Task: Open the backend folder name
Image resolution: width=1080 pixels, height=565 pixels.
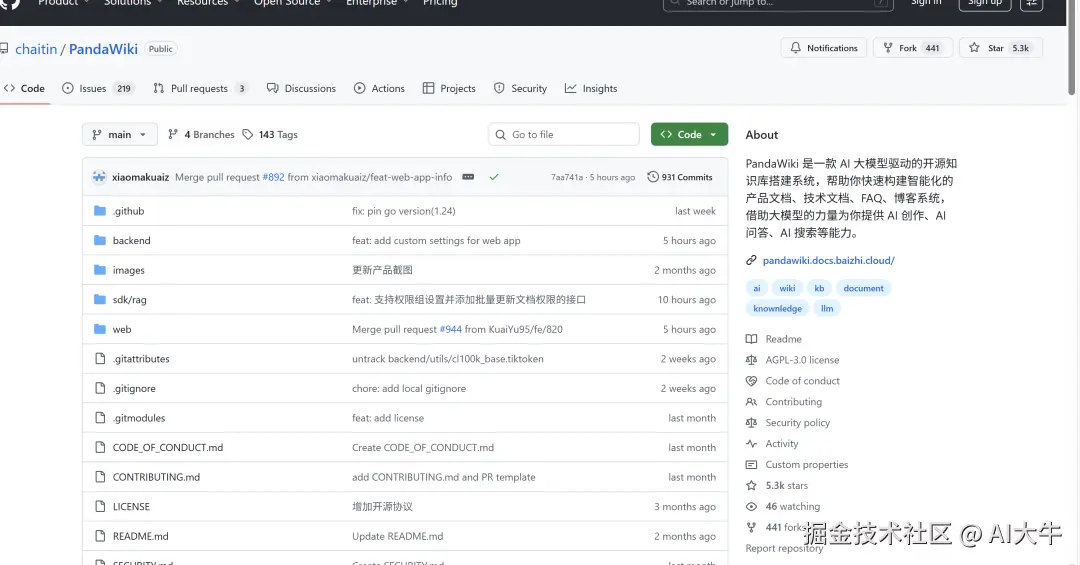Action: pyautogui.click(x=132, y=240)
